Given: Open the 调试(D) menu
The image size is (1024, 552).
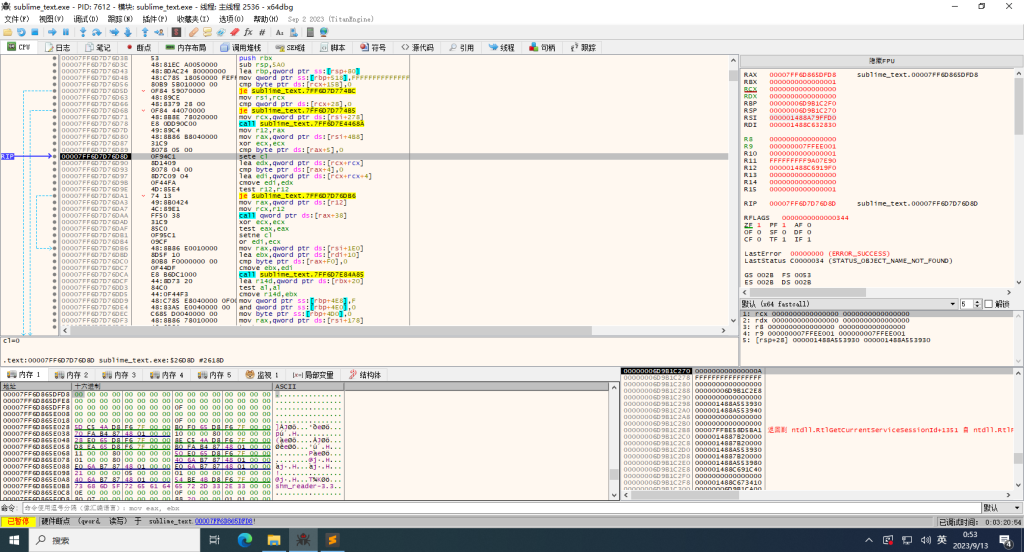Looking at the screenshot, I should click(x=86, y=19).
